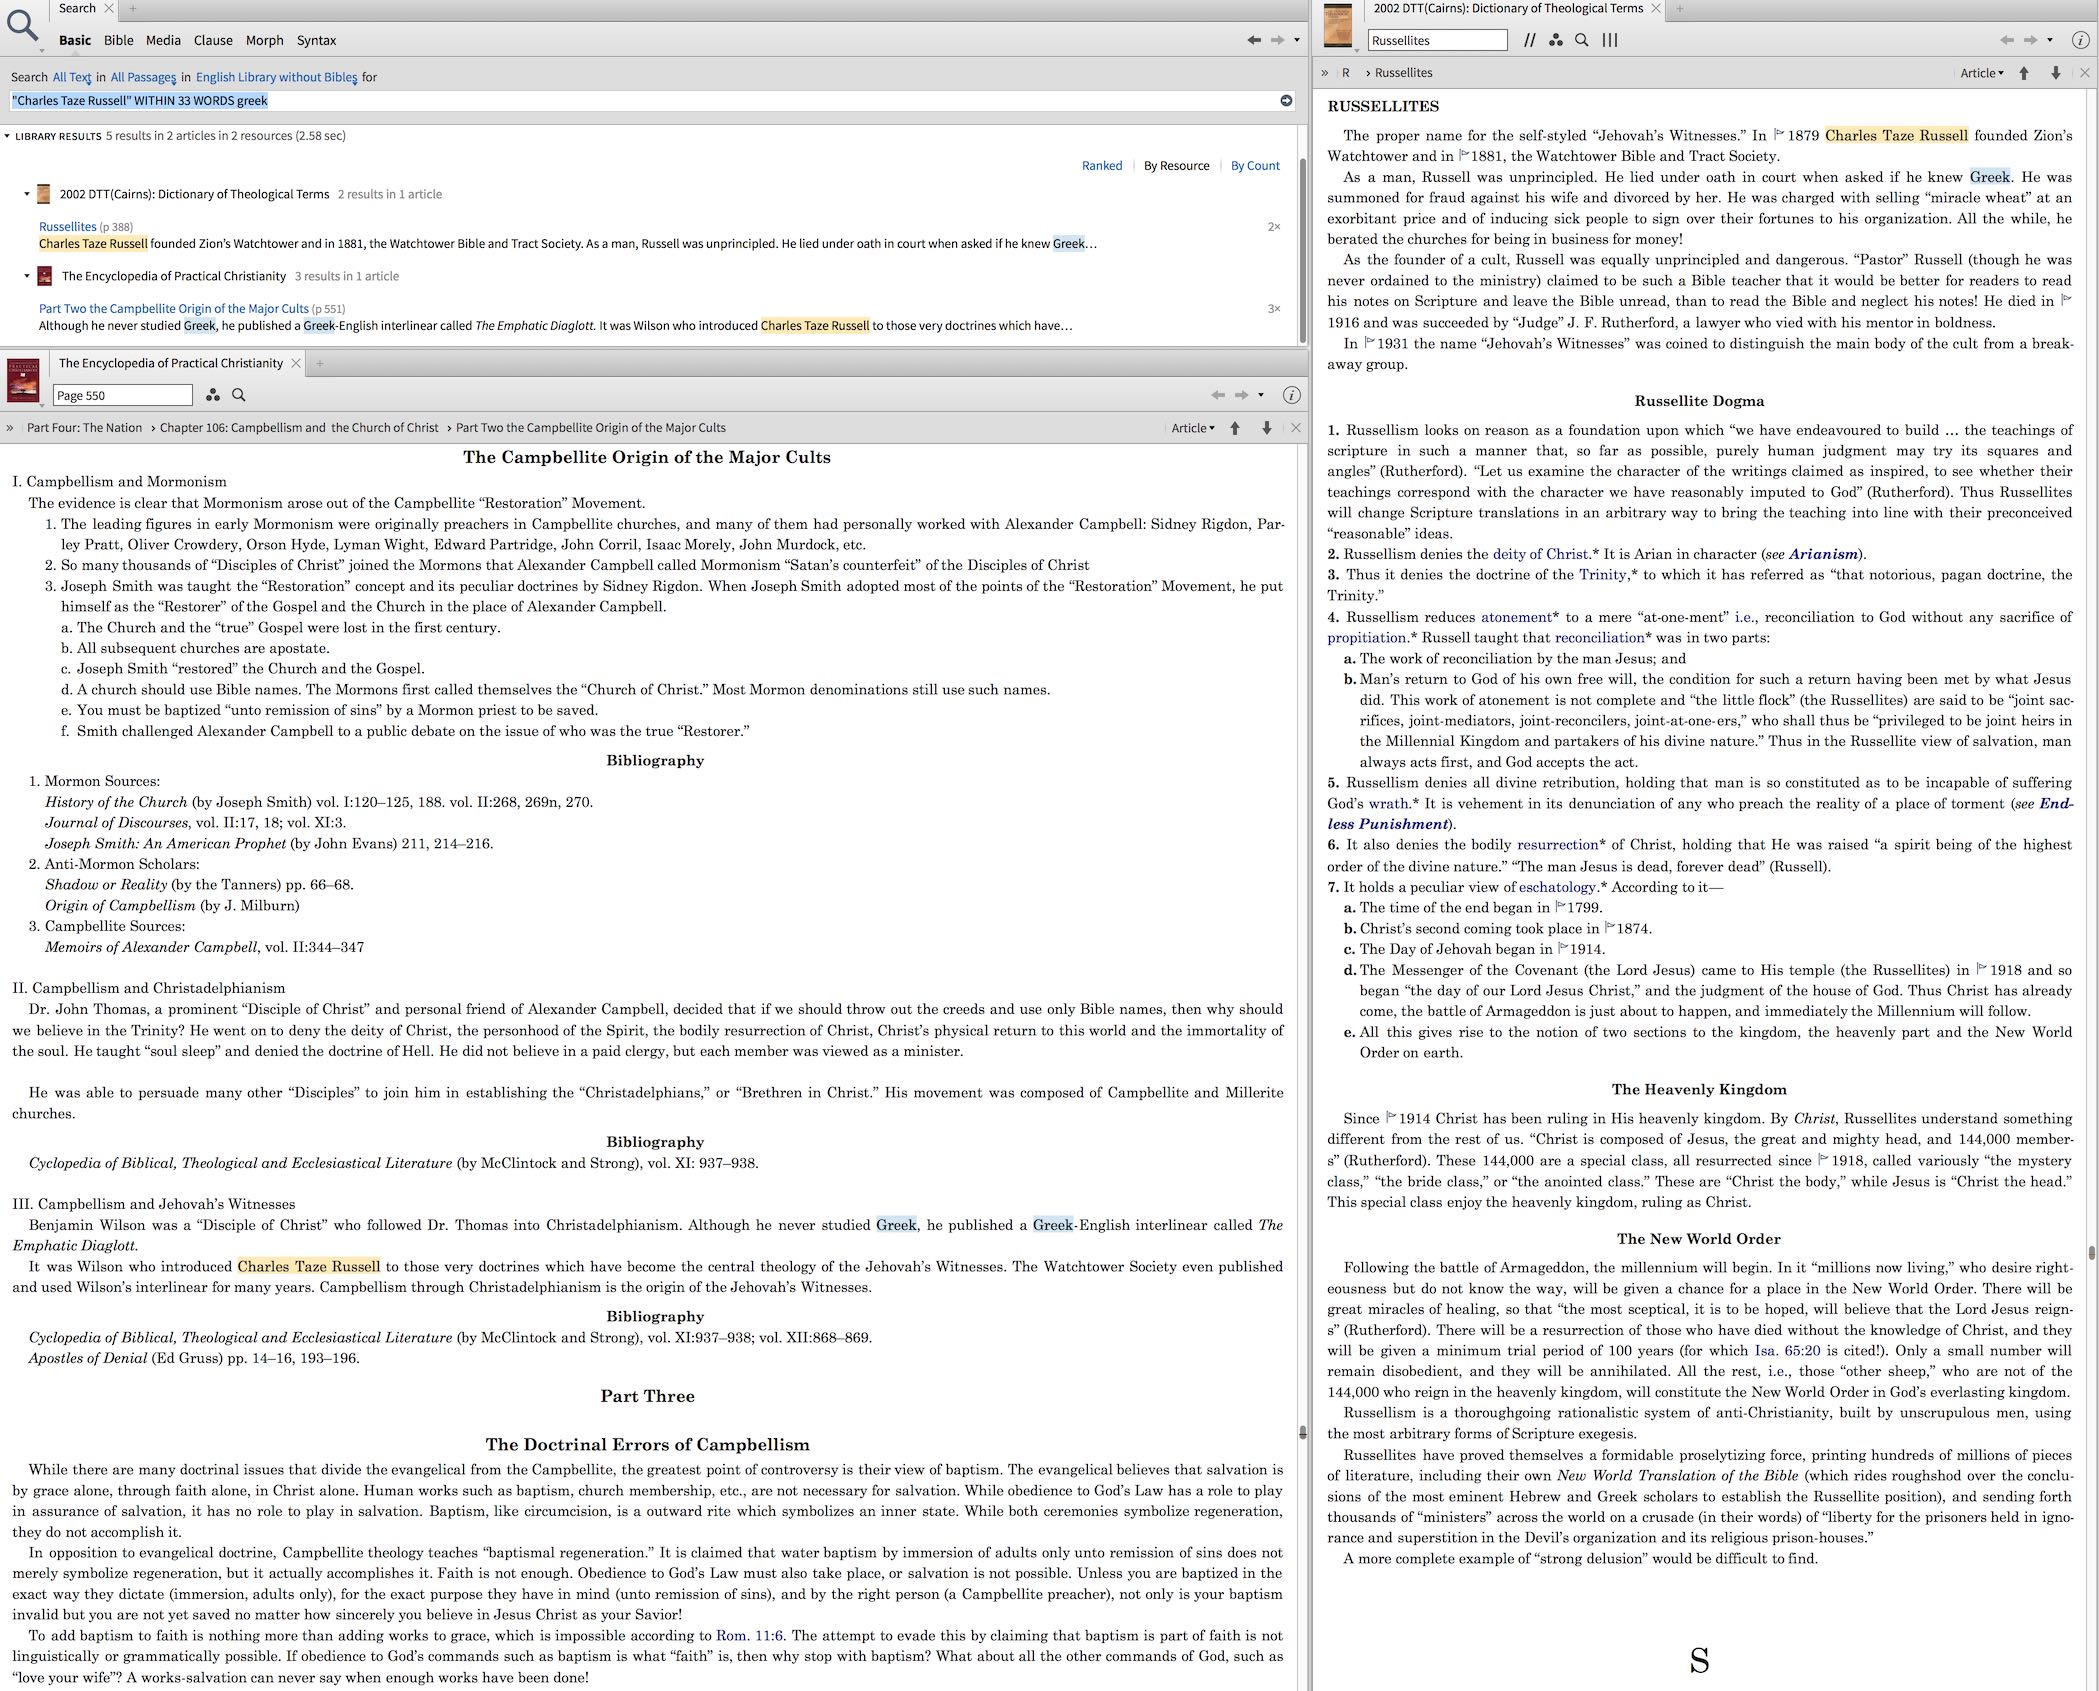Add new tab next to Search tab
This screenshot has width=2099, height=1691.
click(x=132, y=8)
